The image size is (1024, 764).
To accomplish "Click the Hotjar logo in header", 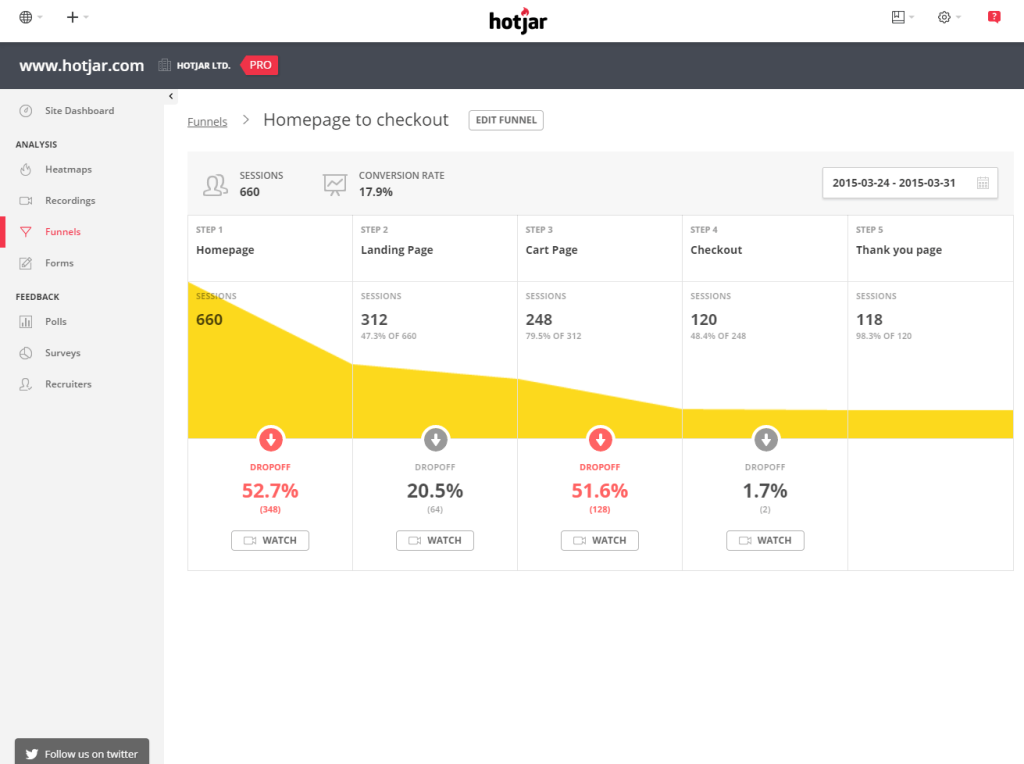I will pos(518,19).
